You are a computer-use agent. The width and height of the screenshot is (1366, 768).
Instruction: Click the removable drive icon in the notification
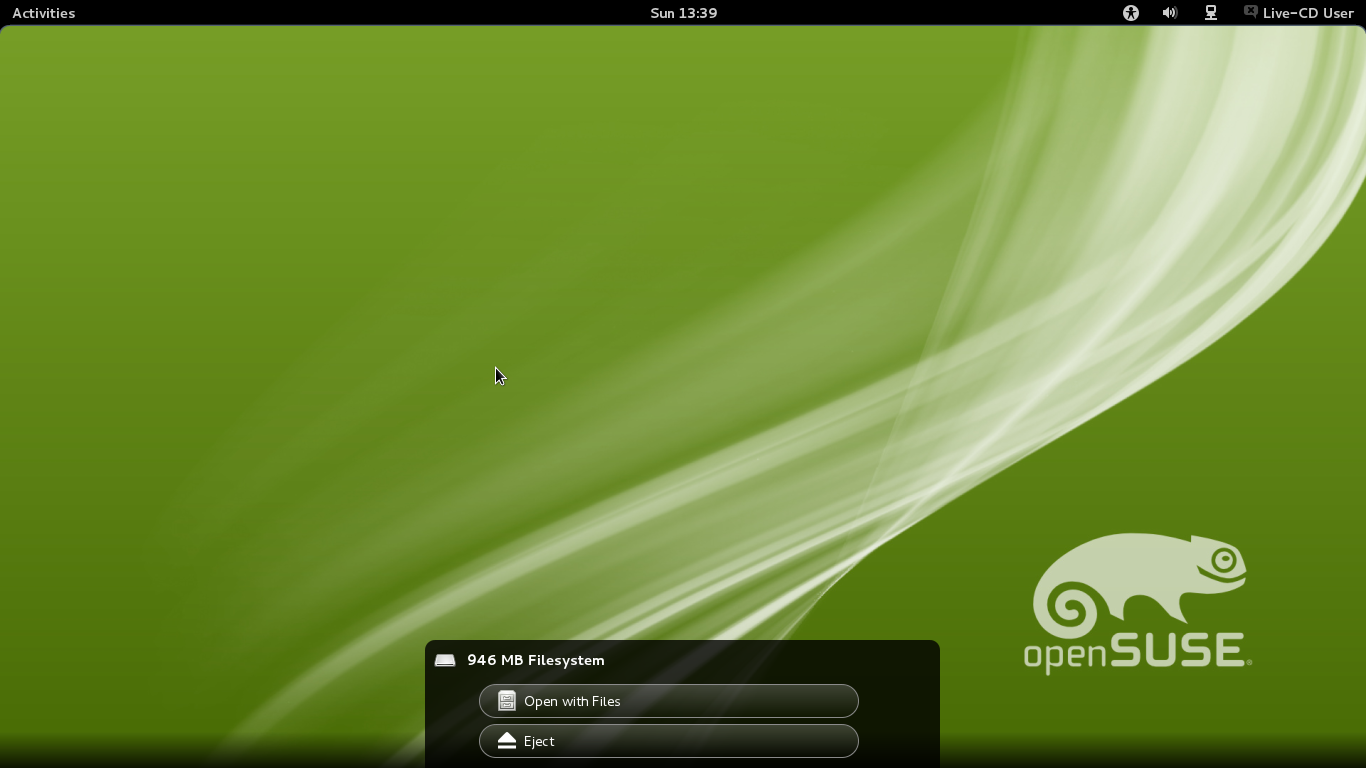pyautogui.click(x=444, y=660)
